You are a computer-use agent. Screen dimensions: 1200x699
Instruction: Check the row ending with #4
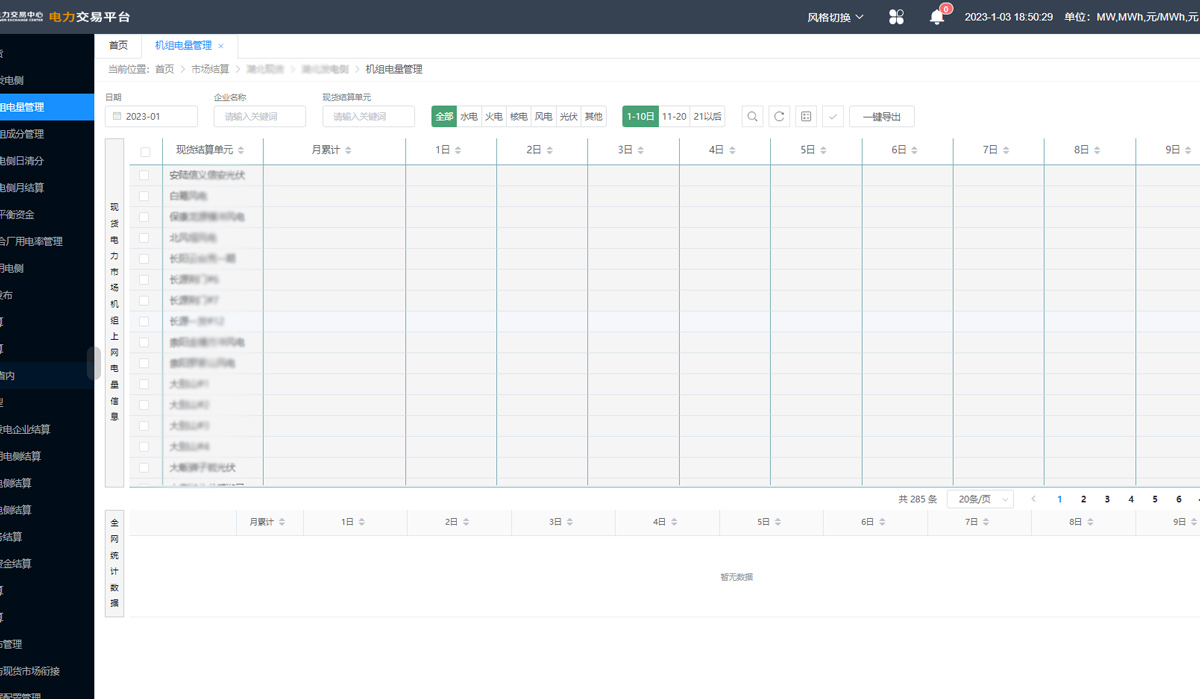[144, 446]
